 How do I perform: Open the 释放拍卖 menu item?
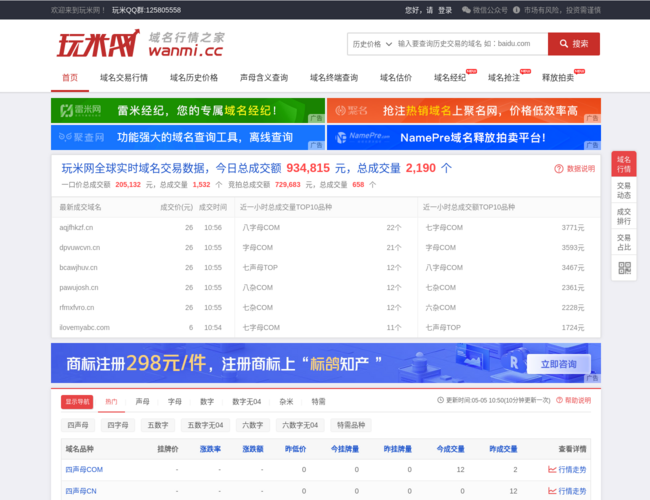[x=558, y=78]
